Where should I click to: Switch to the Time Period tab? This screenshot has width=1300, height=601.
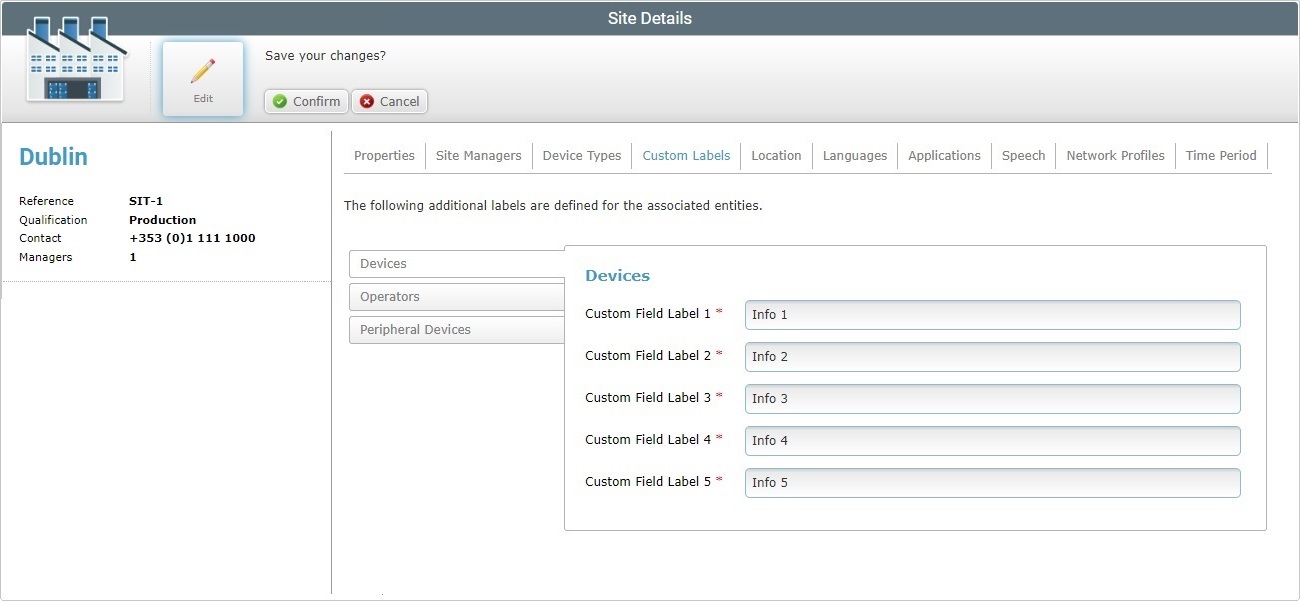tap(1220, 156)
